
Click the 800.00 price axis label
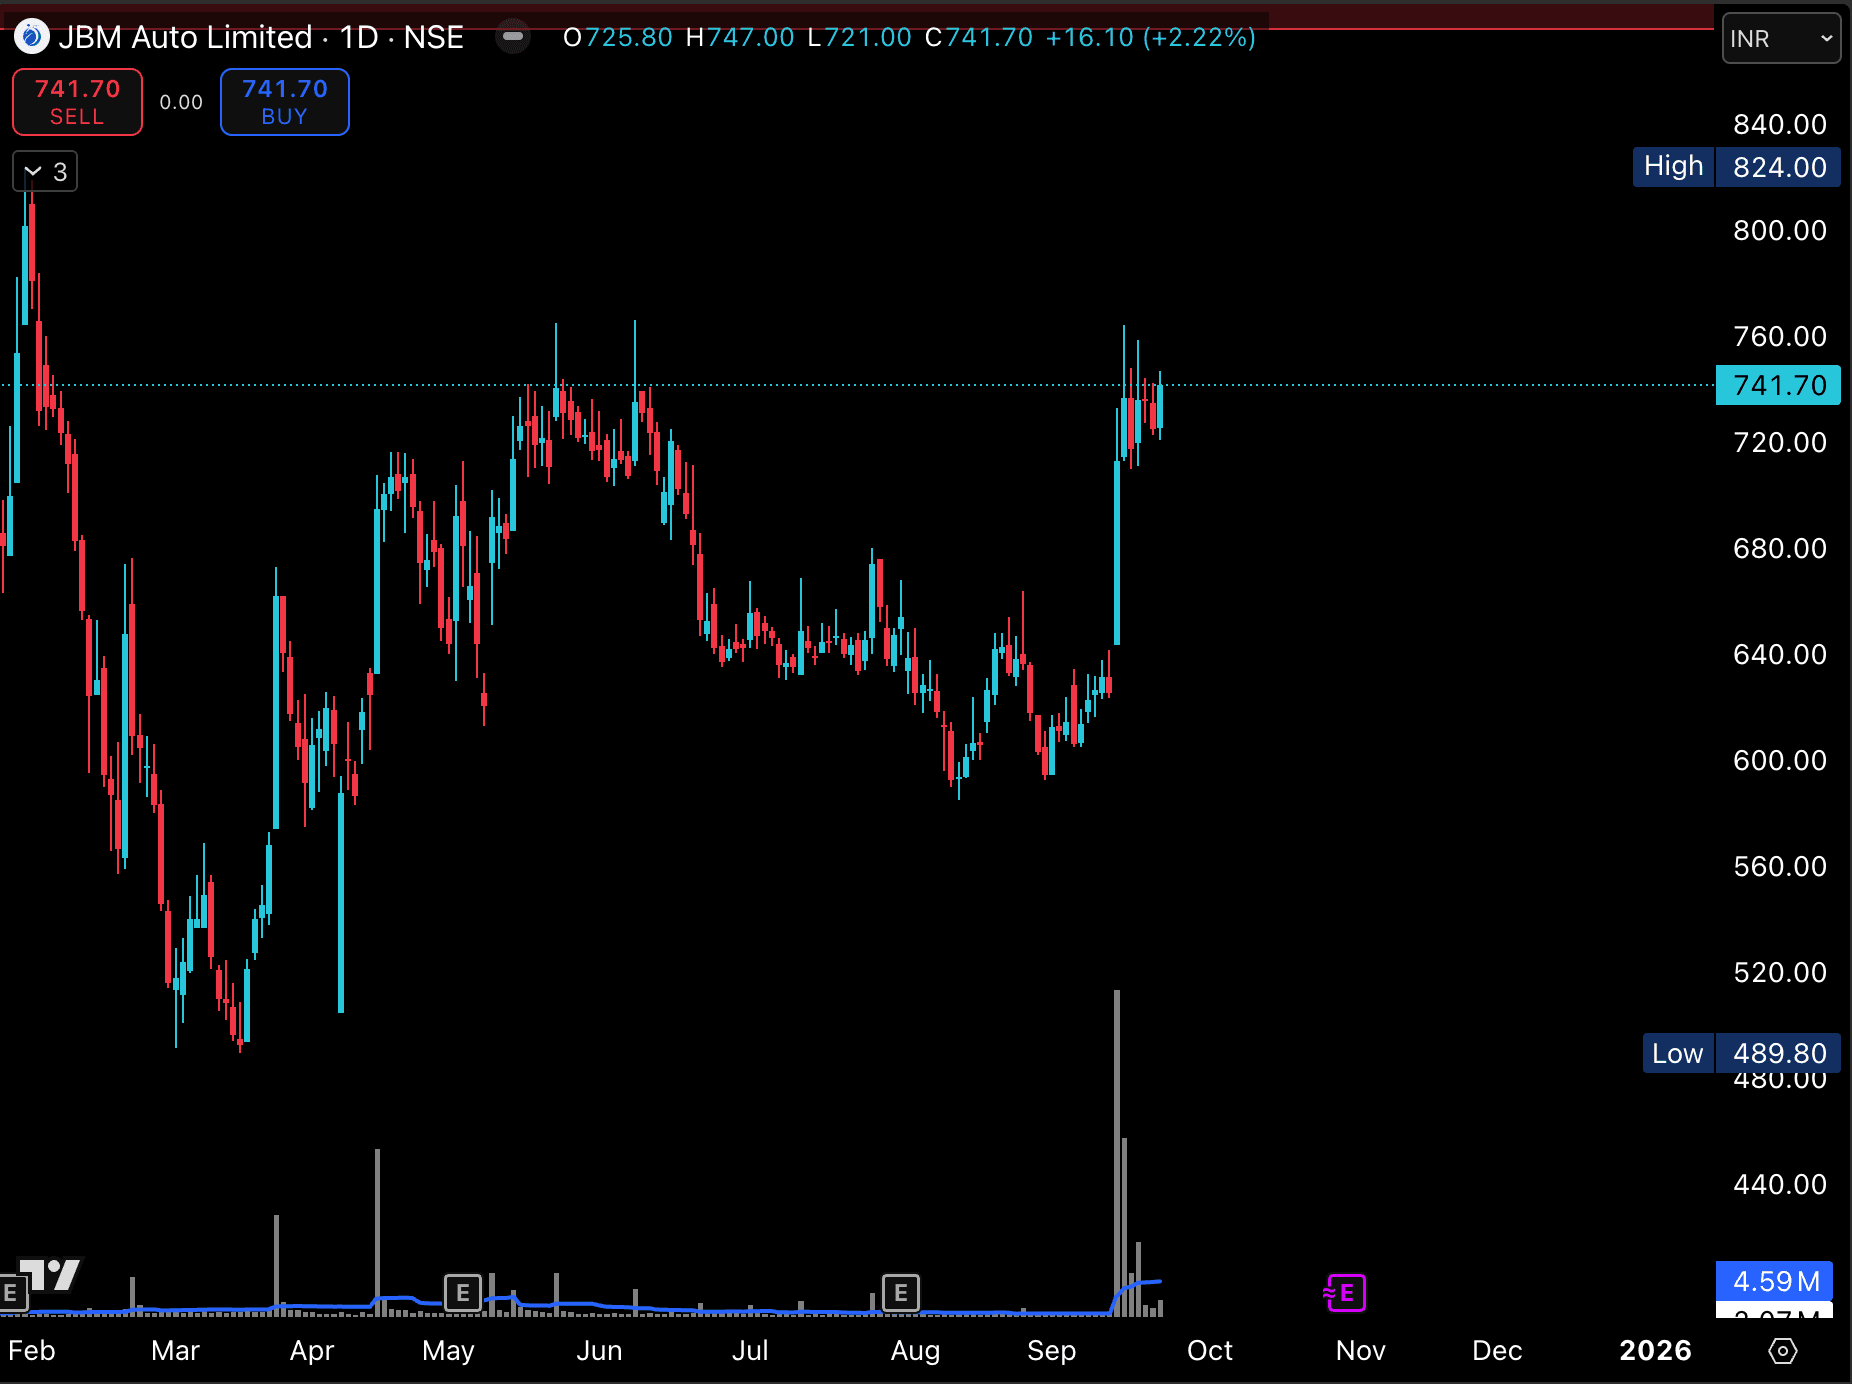(x=1780, y=230)
